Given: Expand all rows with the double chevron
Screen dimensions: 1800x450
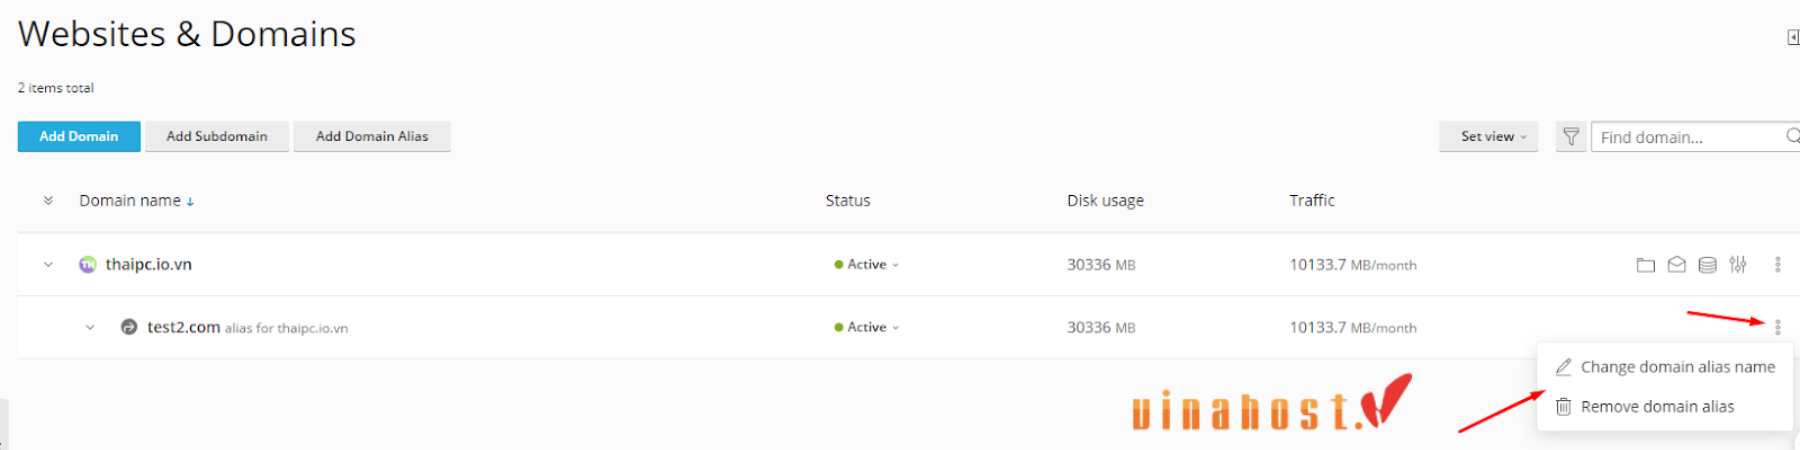Looking at the screenshot, I should click(x=48, y=201).
